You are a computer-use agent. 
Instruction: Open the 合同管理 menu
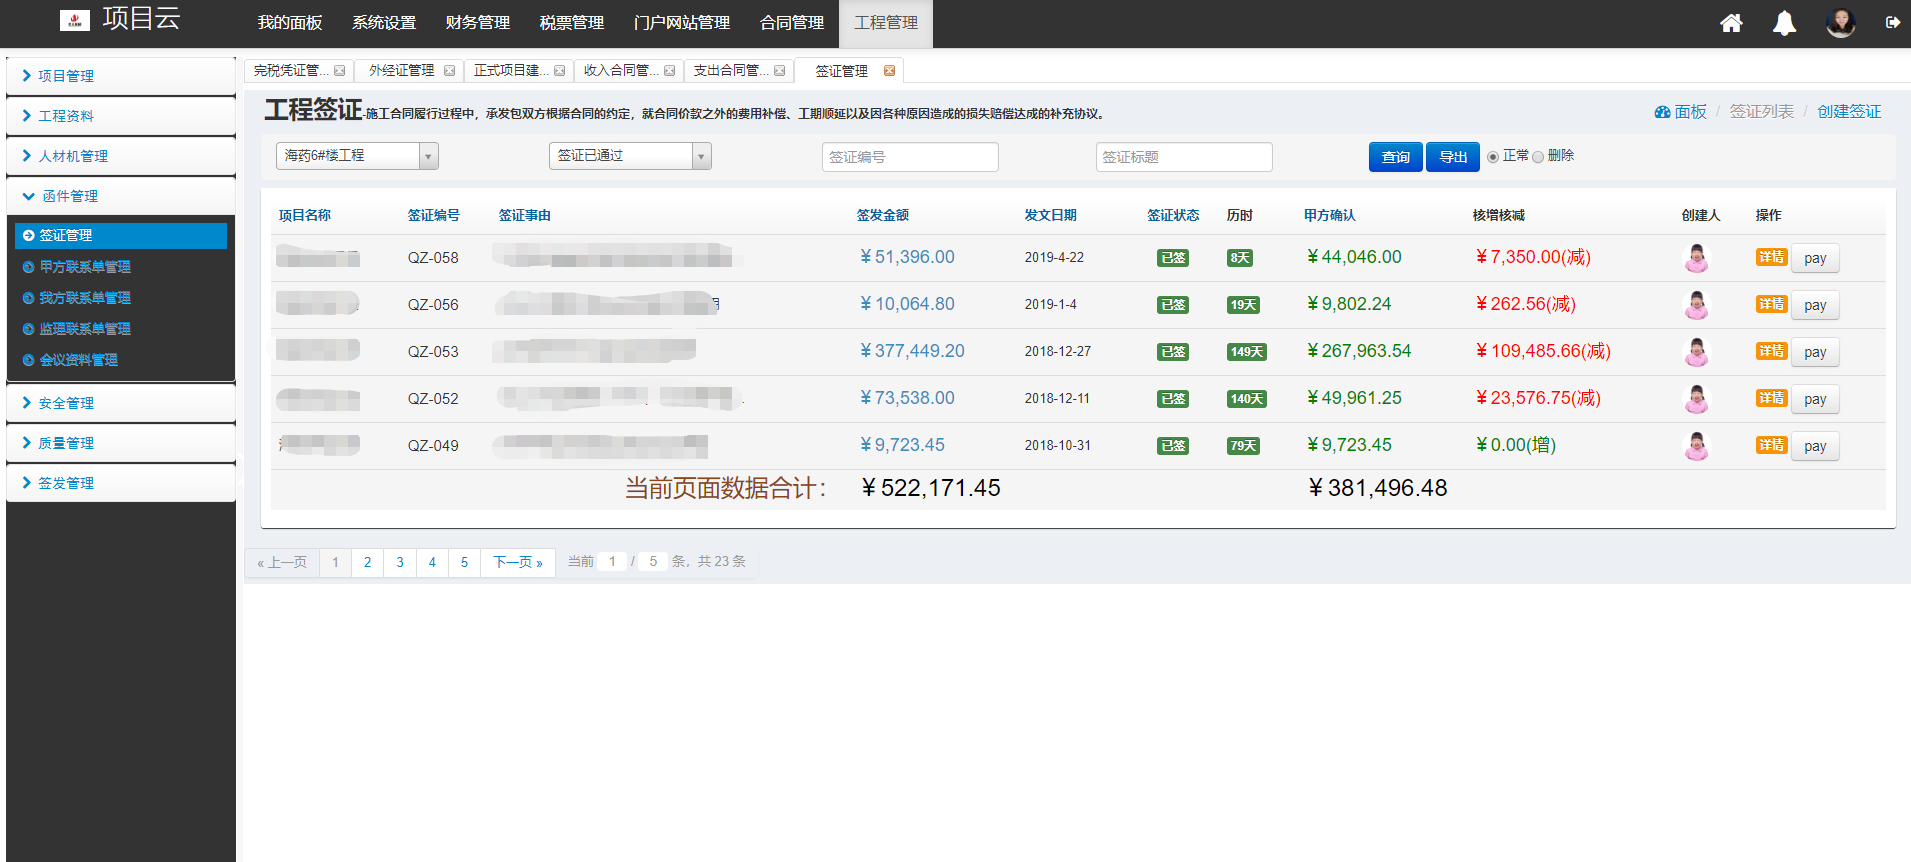tap(792, 23)
